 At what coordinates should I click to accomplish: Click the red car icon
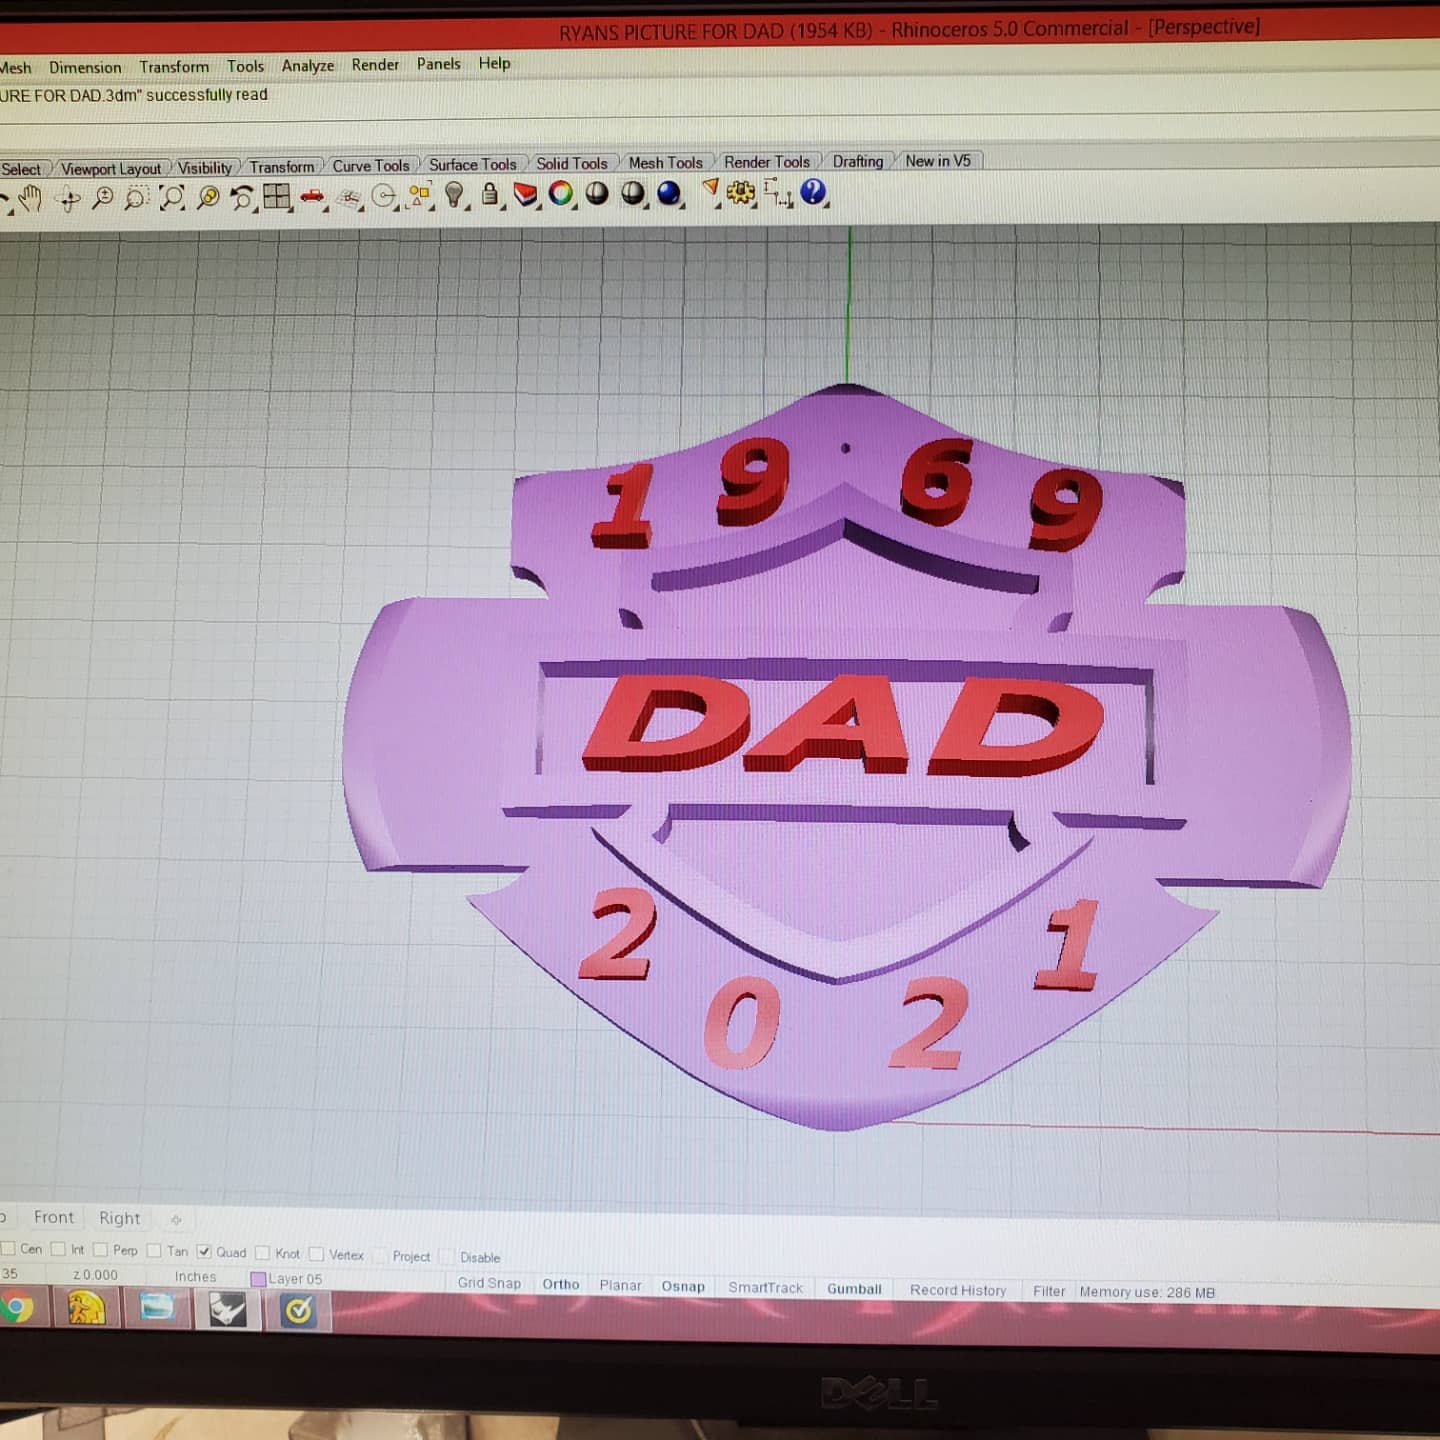[312, 195]
